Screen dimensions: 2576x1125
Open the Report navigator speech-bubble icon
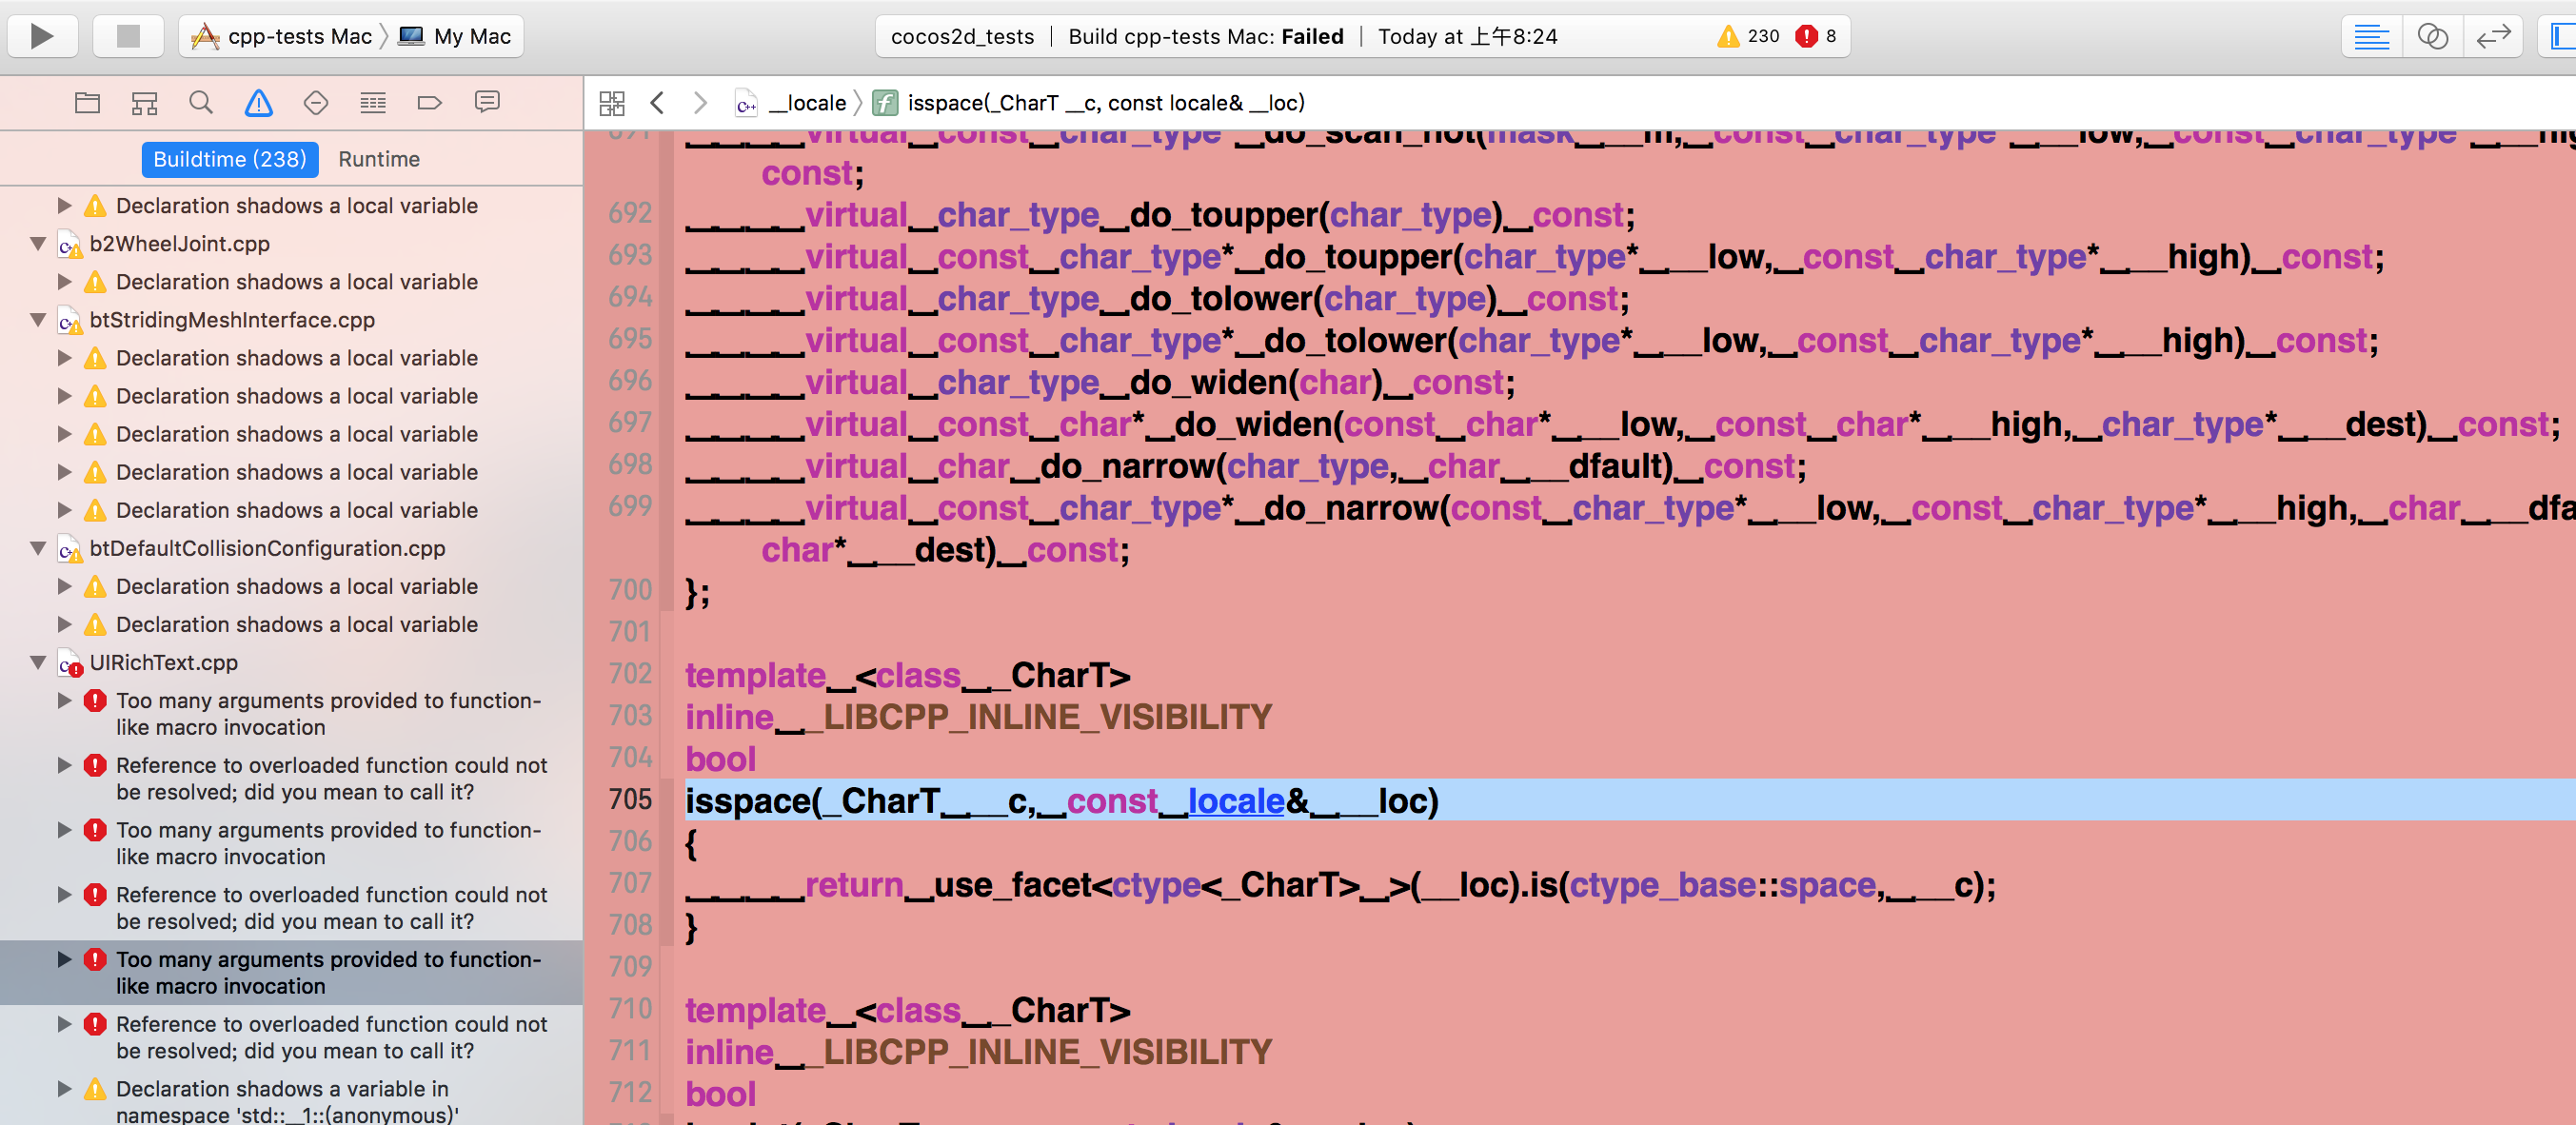click(487, 103)
